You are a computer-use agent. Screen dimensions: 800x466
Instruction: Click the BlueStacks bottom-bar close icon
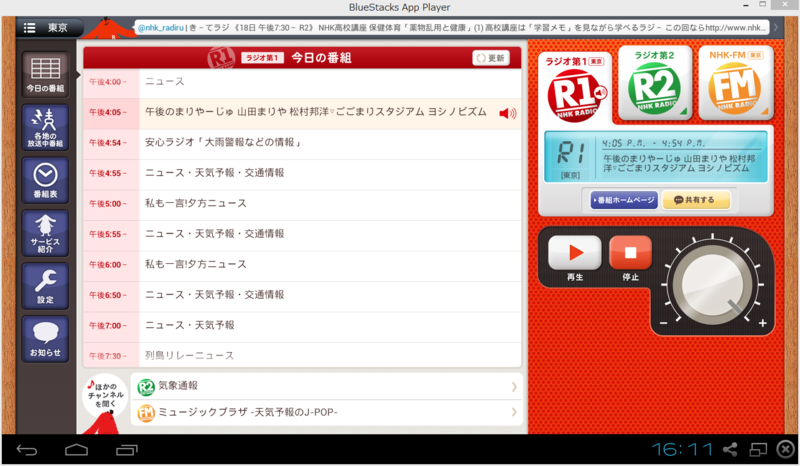(785, 449)
